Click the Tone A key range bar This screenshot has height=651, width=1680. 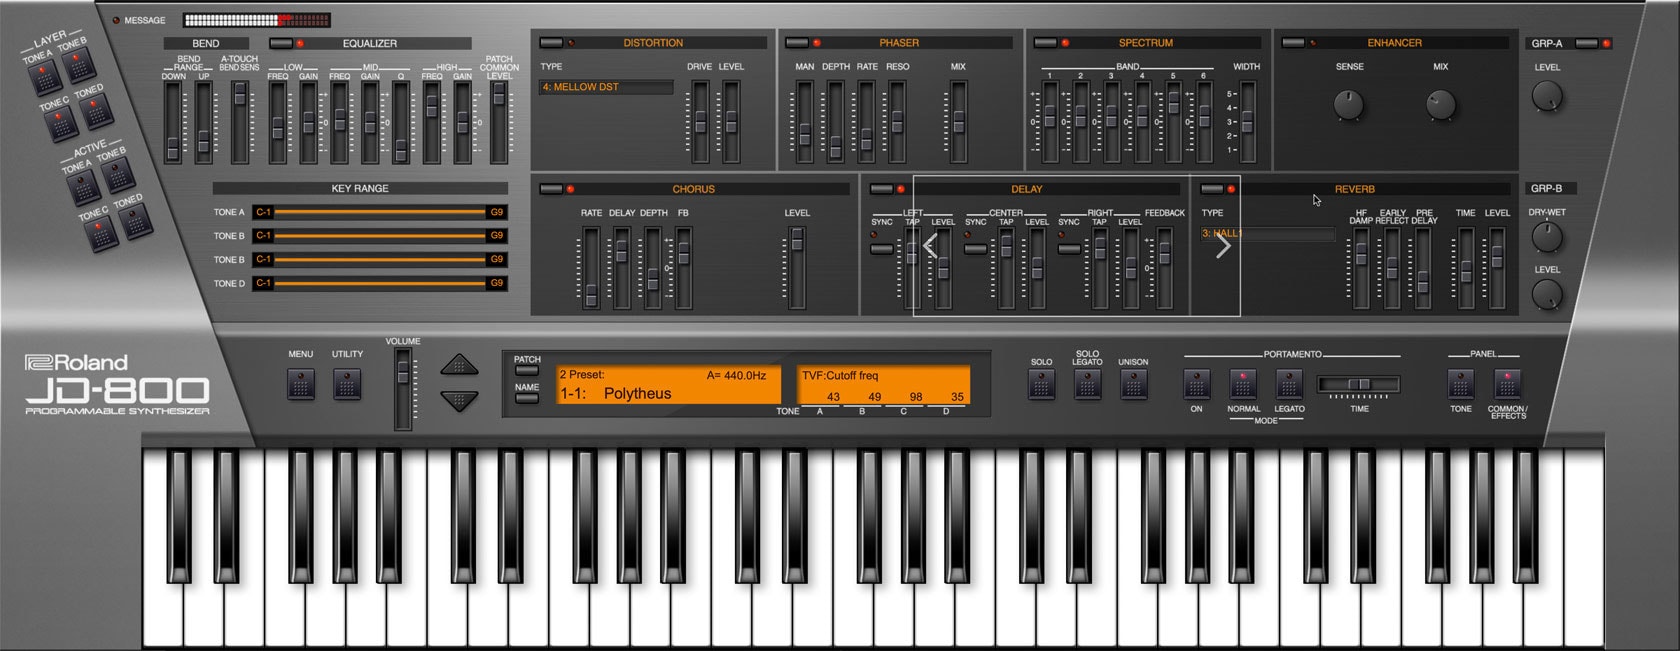coord(380,212)
